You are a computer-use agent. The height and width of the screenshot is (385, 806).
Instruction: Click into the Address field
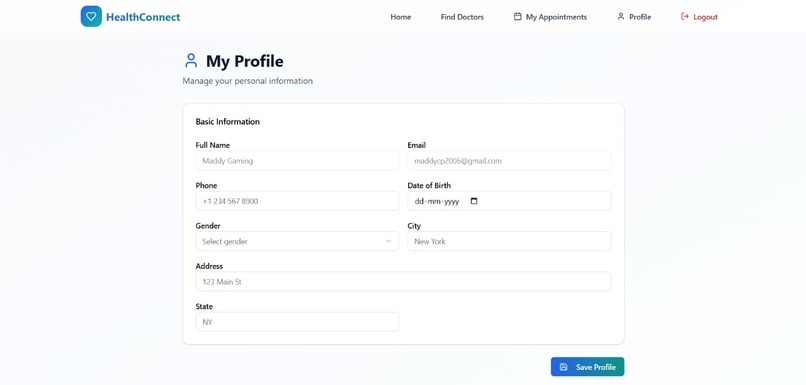[403, 282]
